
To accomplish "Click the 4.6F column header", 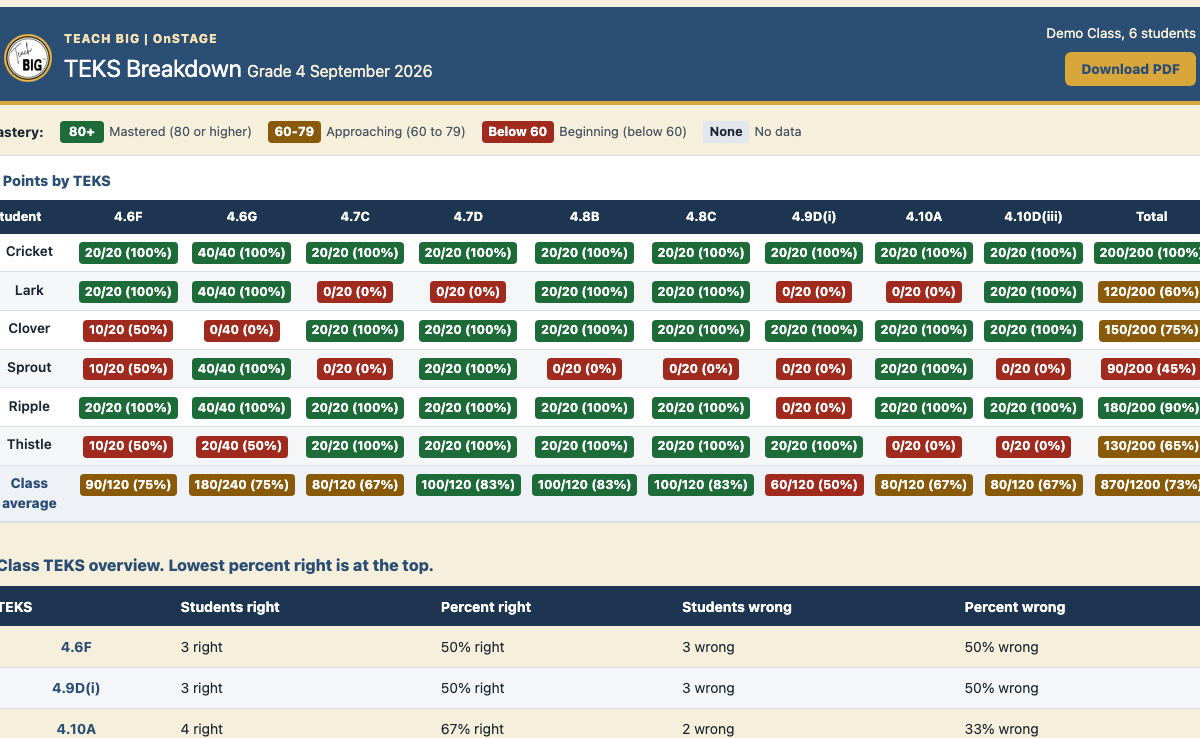I will coord(128,216).
